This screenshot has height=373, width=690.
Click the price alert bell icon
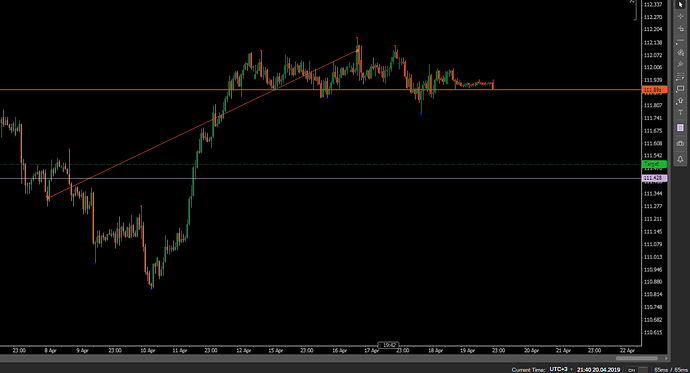[x=680, y=159]
